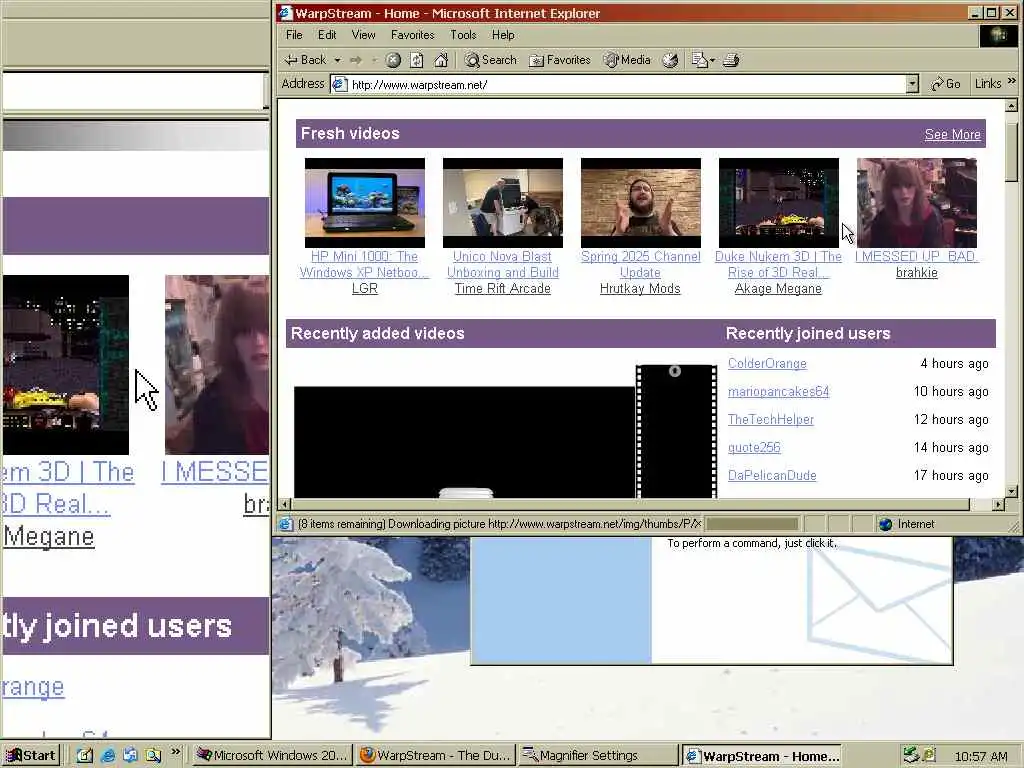
Task: Open TheTechHelper user profile link
Action: pyautogui.click(x=771, y=420)
